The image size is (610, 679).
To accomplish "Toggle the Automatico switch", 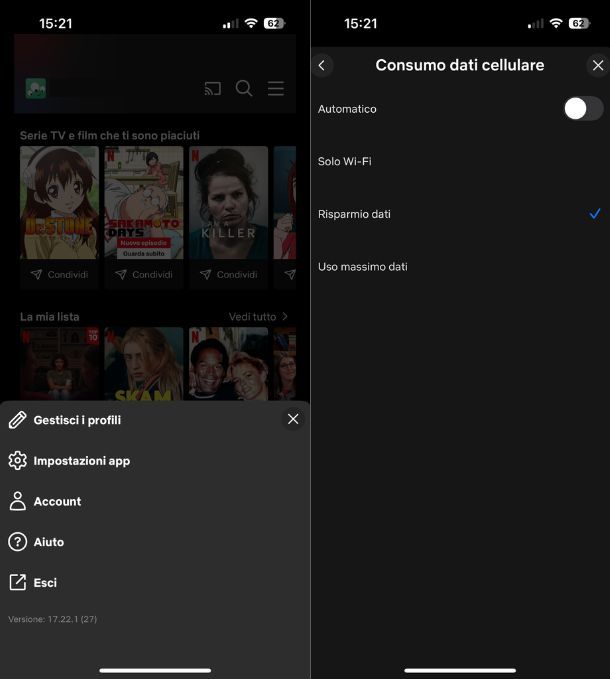I will [584, 108].
